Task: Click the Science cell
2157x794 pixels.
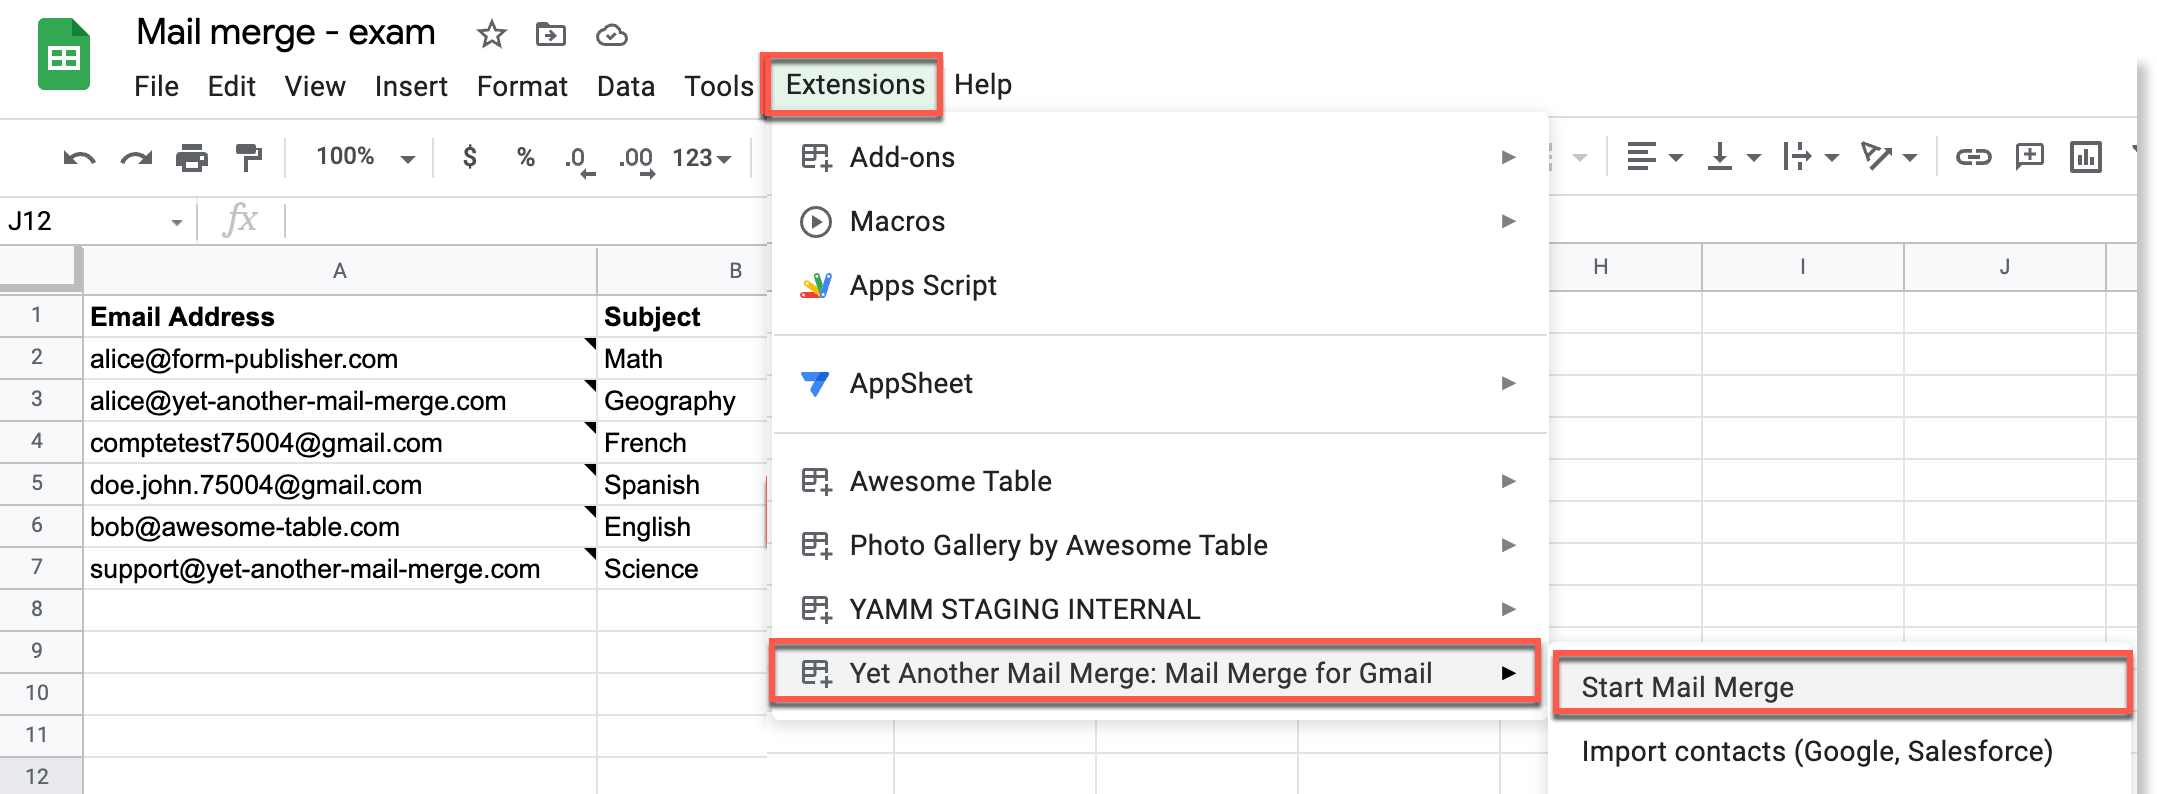Action: pos(683,569)
